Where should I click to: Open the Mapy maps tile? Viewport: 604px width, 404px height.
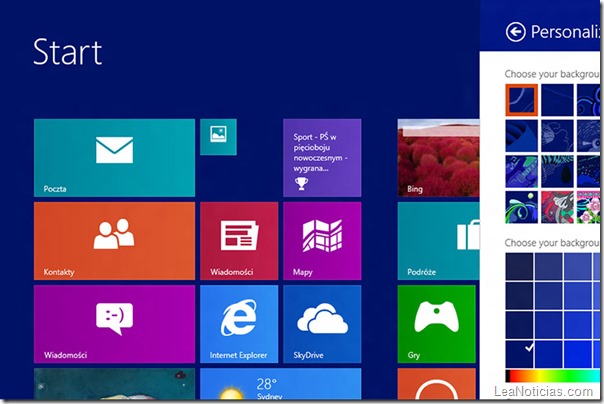click(322, 241)
